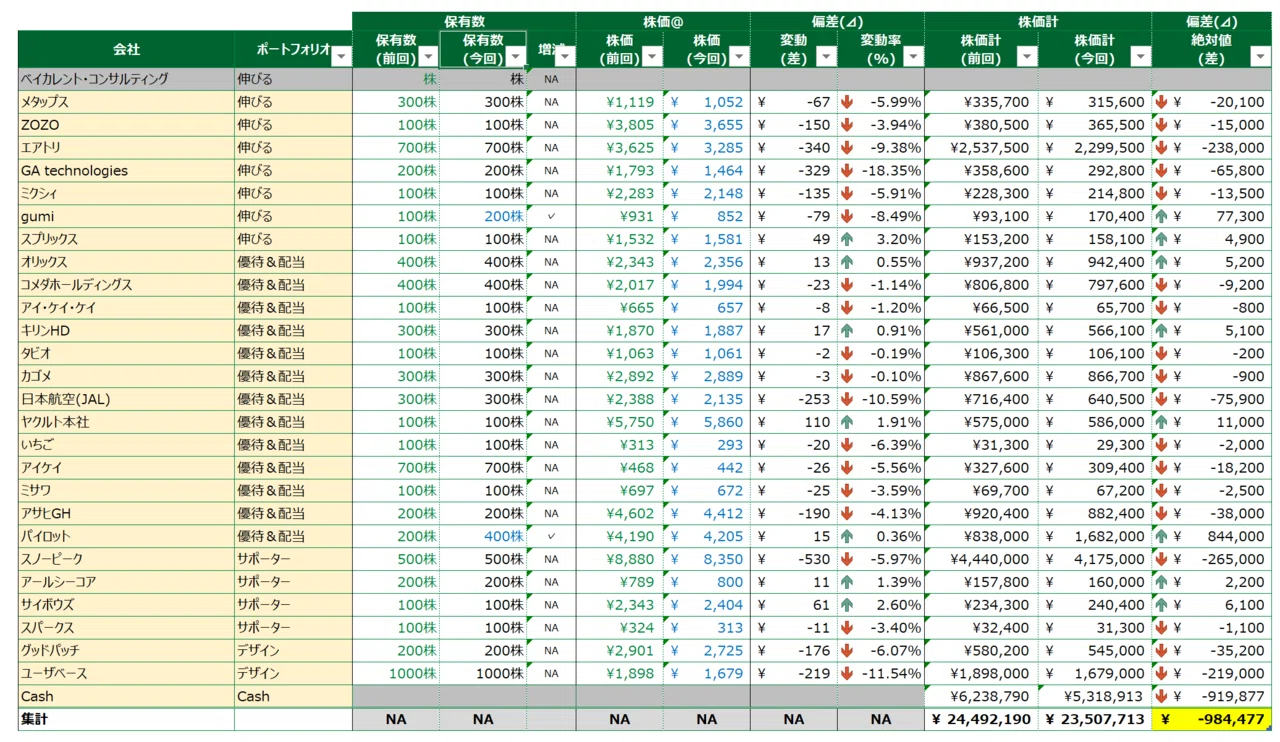The width and height of the screenshot is (1280, 742).
Task: Select the ¥8,880 previous price cell
Action: pyautogui.click(x=620, y=559)
